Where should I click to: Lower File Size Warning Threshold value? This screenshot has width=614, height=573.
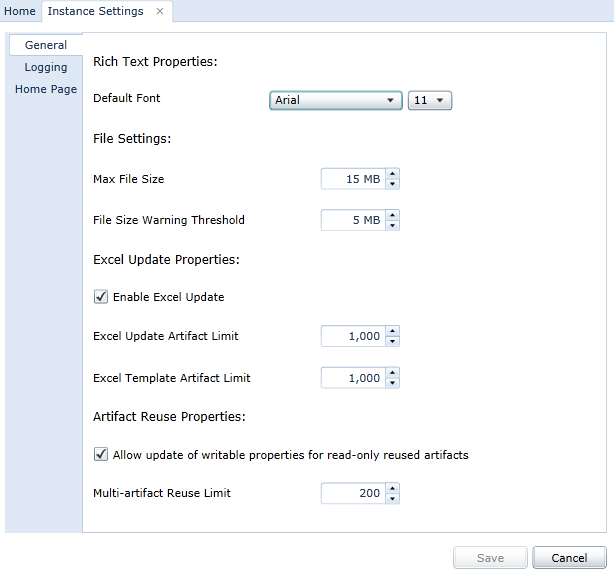(x=392, y=226)
